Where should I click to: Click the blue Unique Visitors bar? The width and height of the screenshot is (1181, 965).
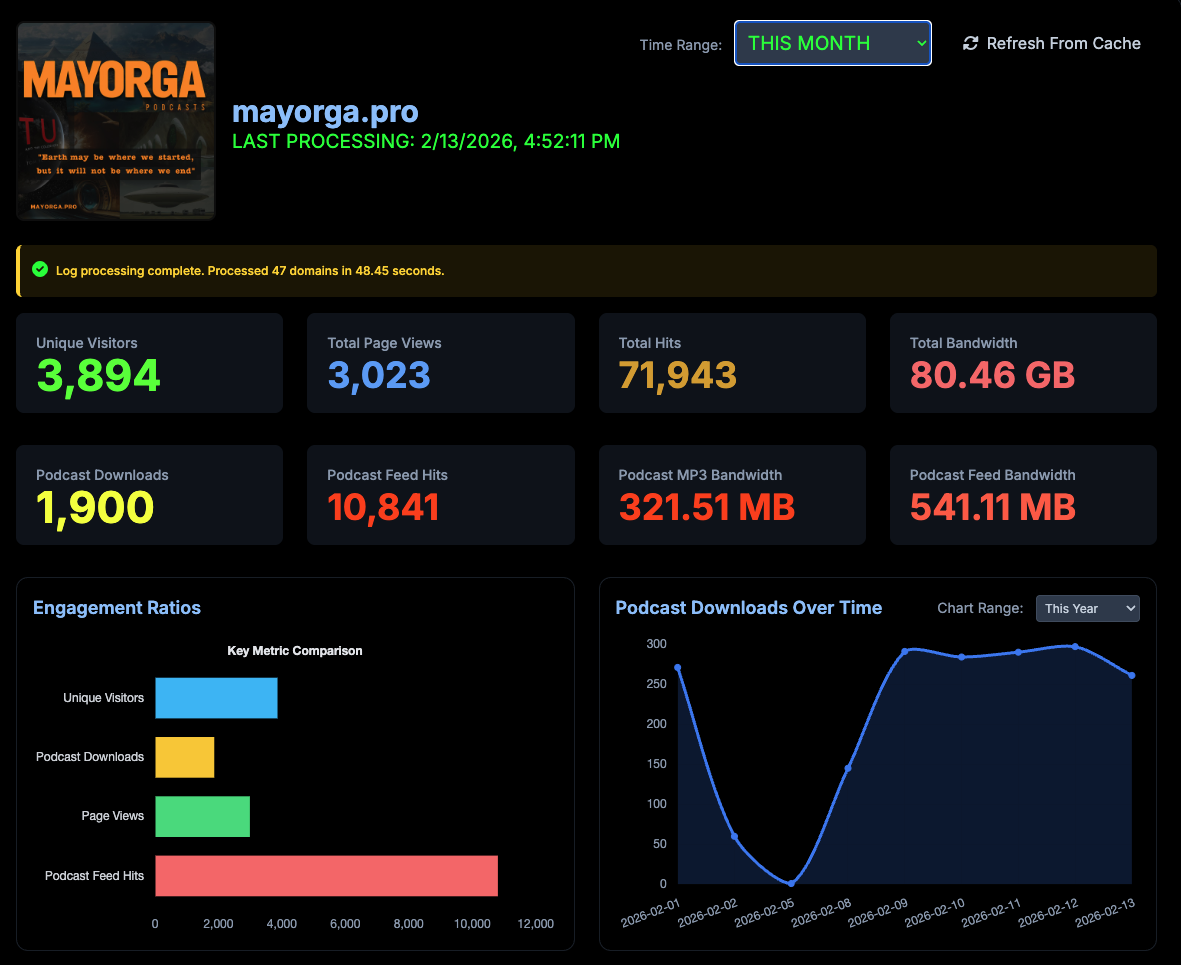216,698
